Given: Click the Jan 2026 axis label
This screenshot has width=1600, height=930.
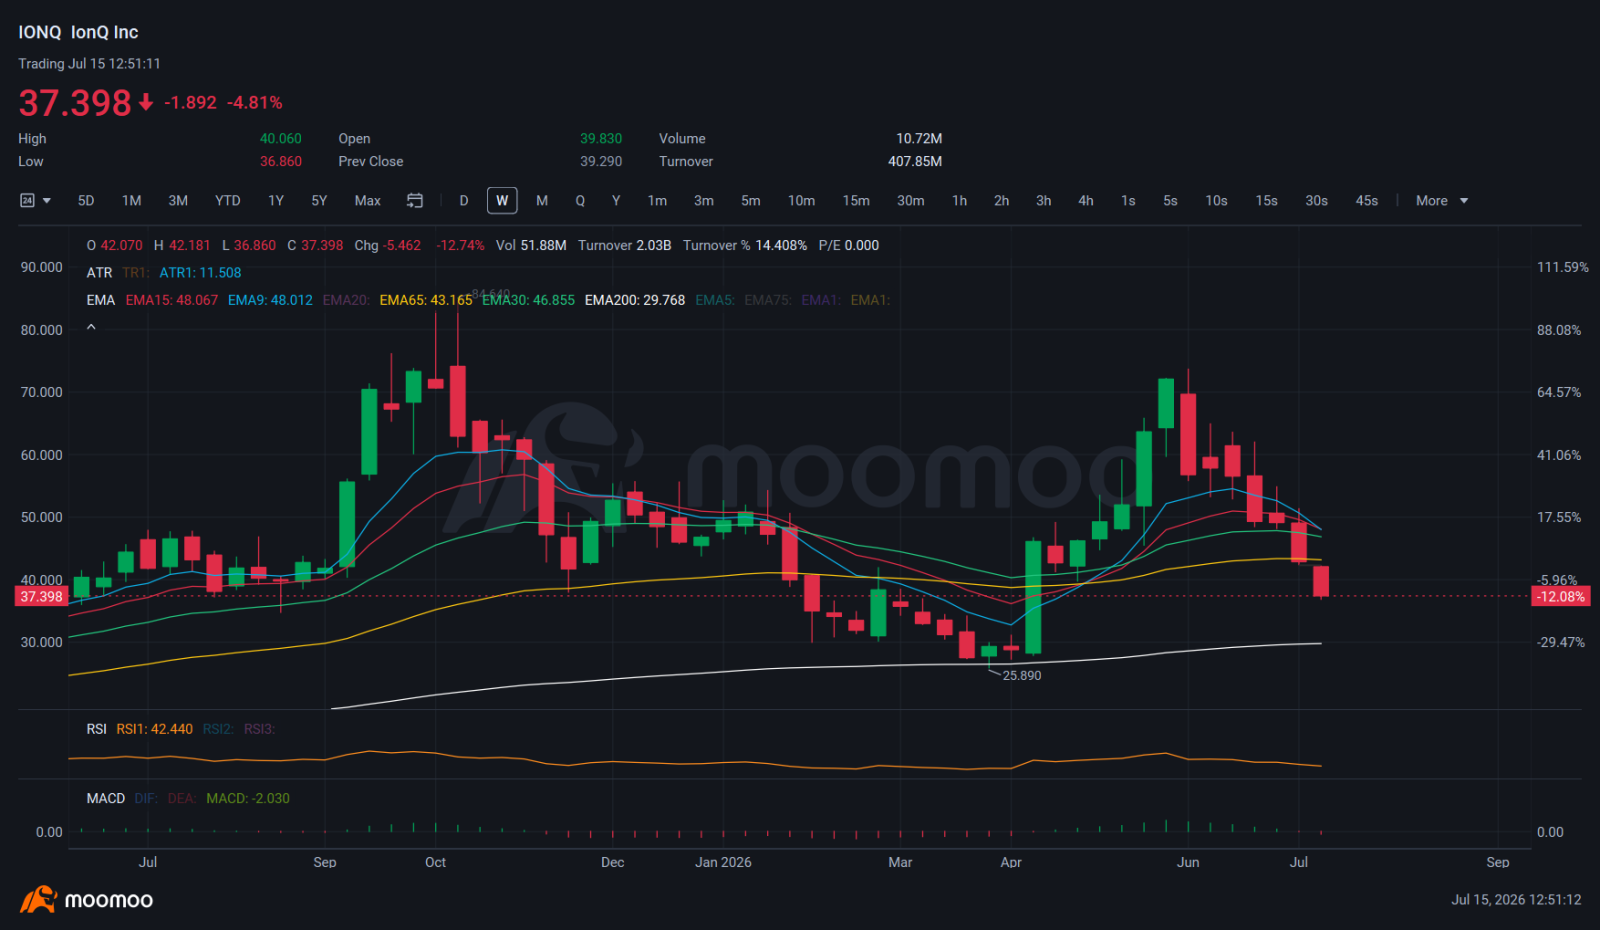Looking at the screenshot, I should [723, 862].
